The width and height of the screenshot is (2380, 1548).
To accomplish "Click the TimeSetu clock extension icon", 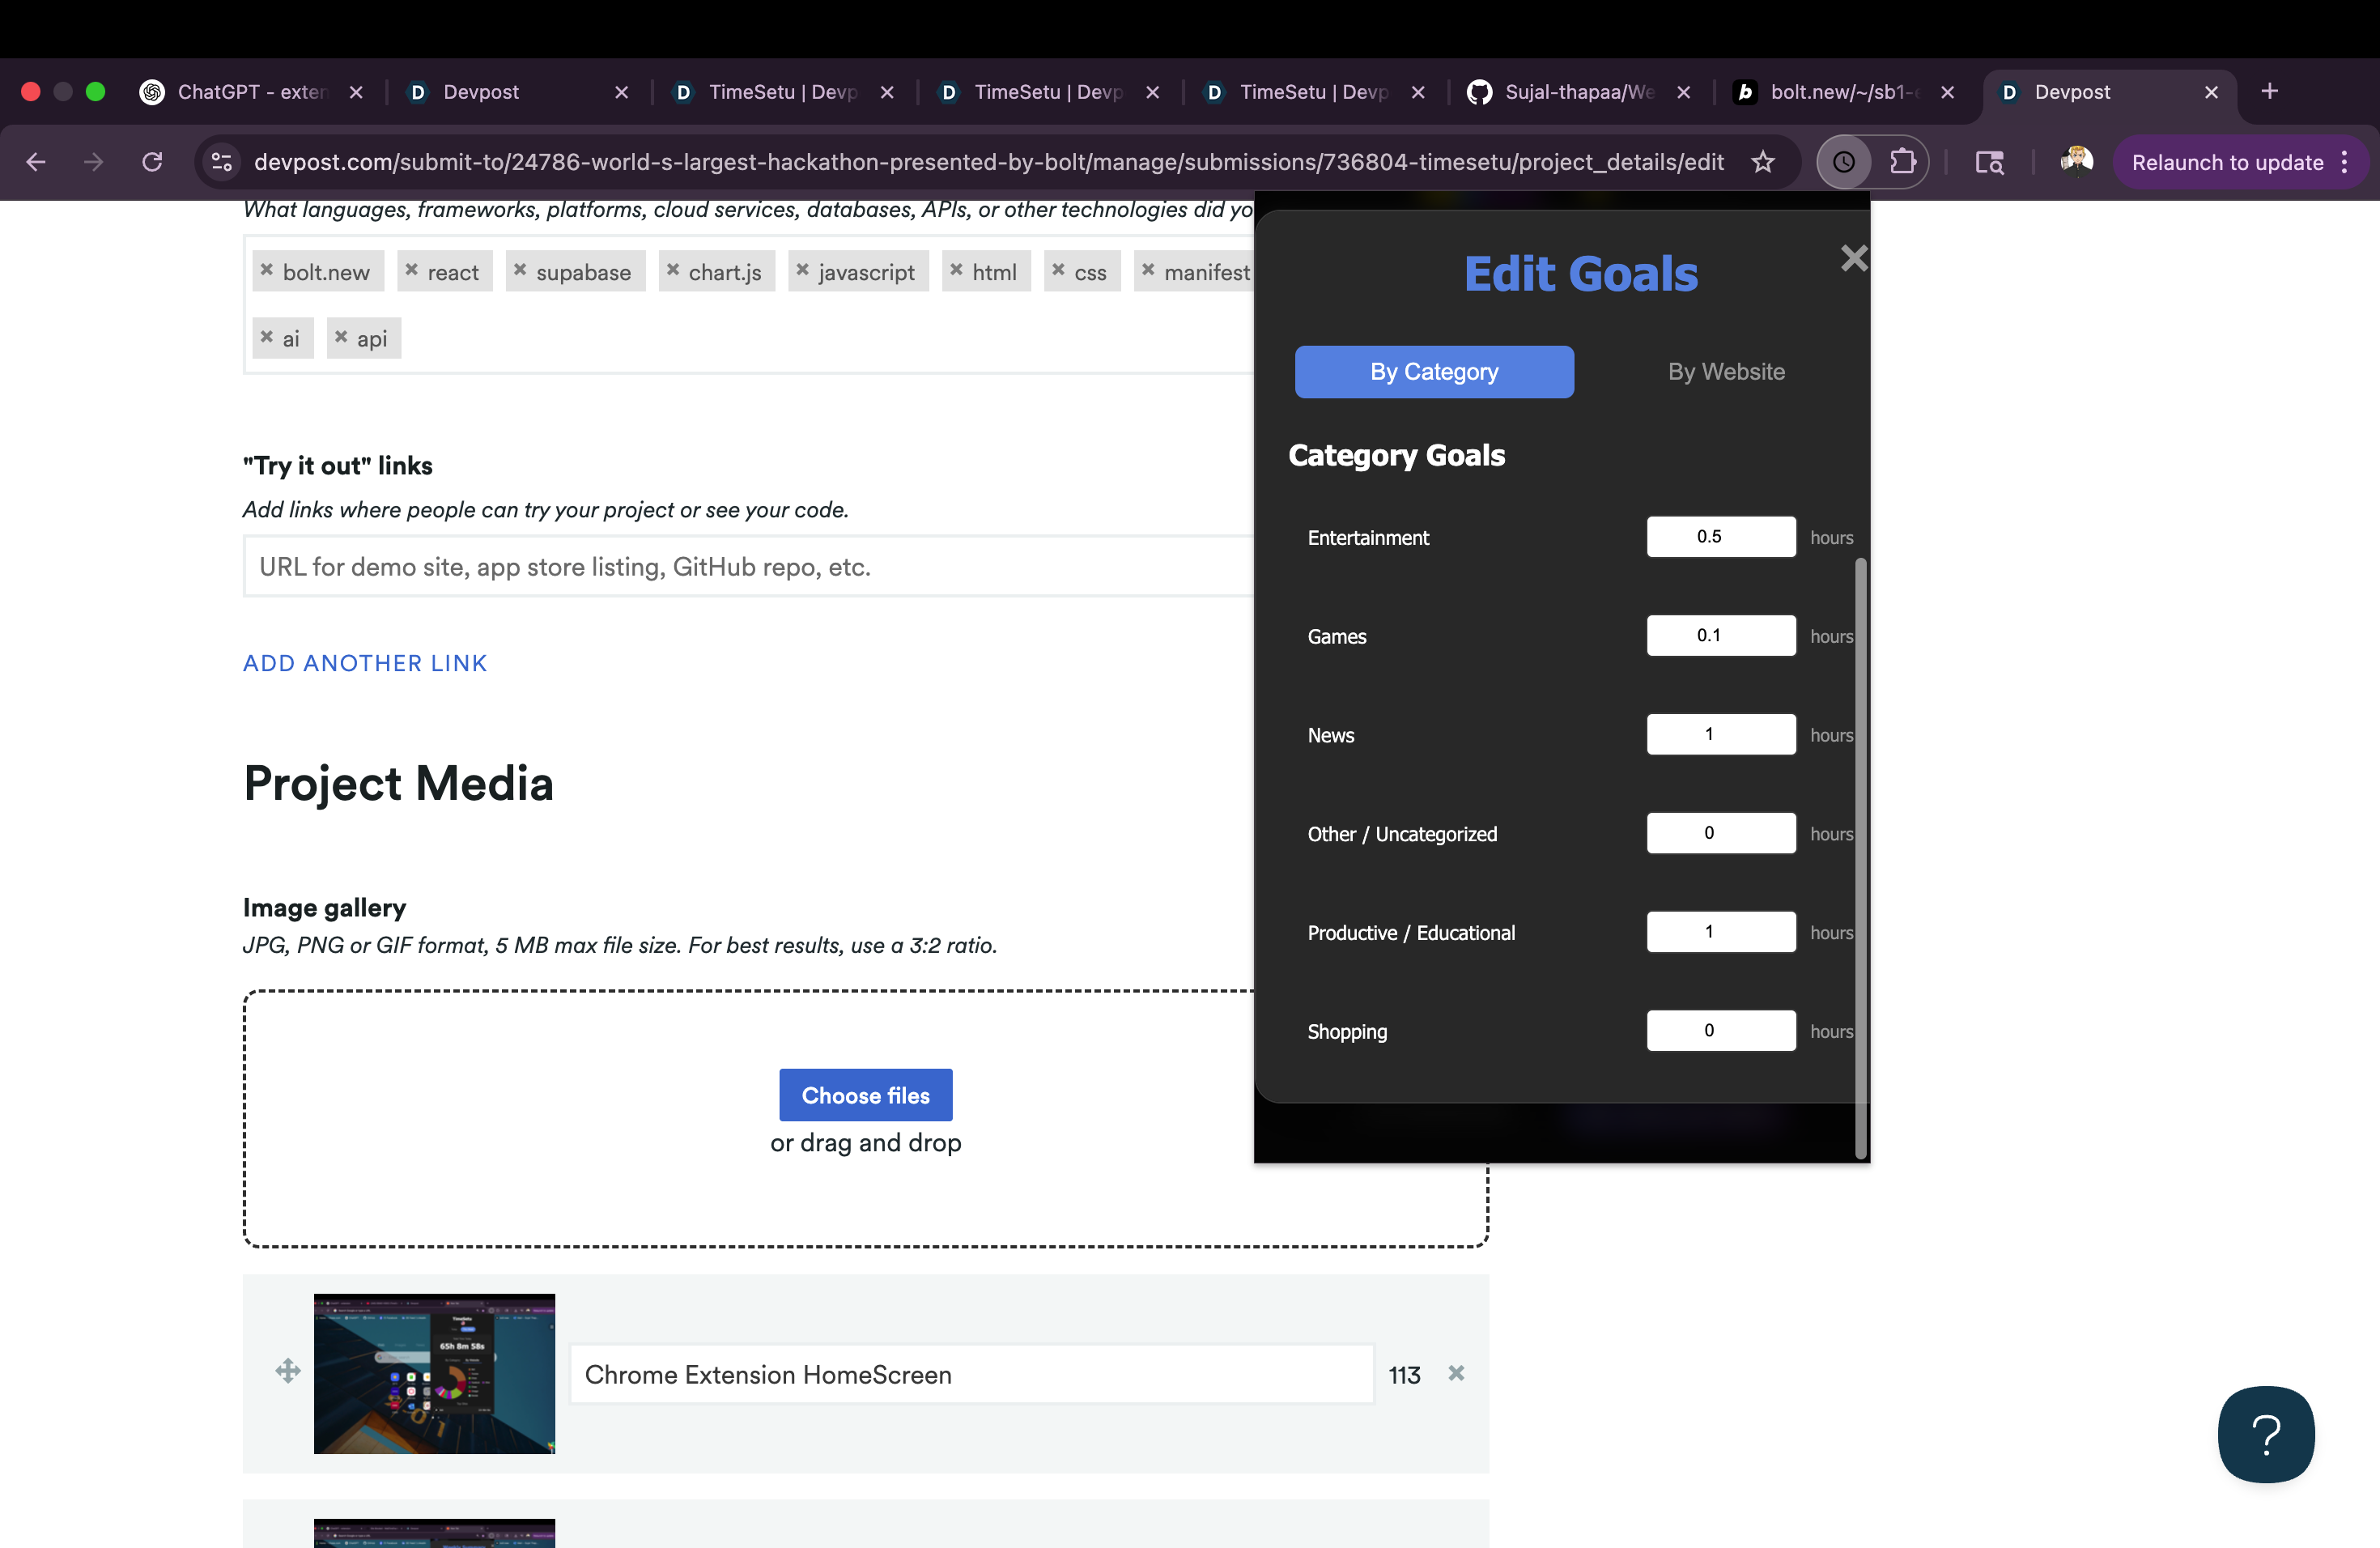I will click(x=1843, y=162).
